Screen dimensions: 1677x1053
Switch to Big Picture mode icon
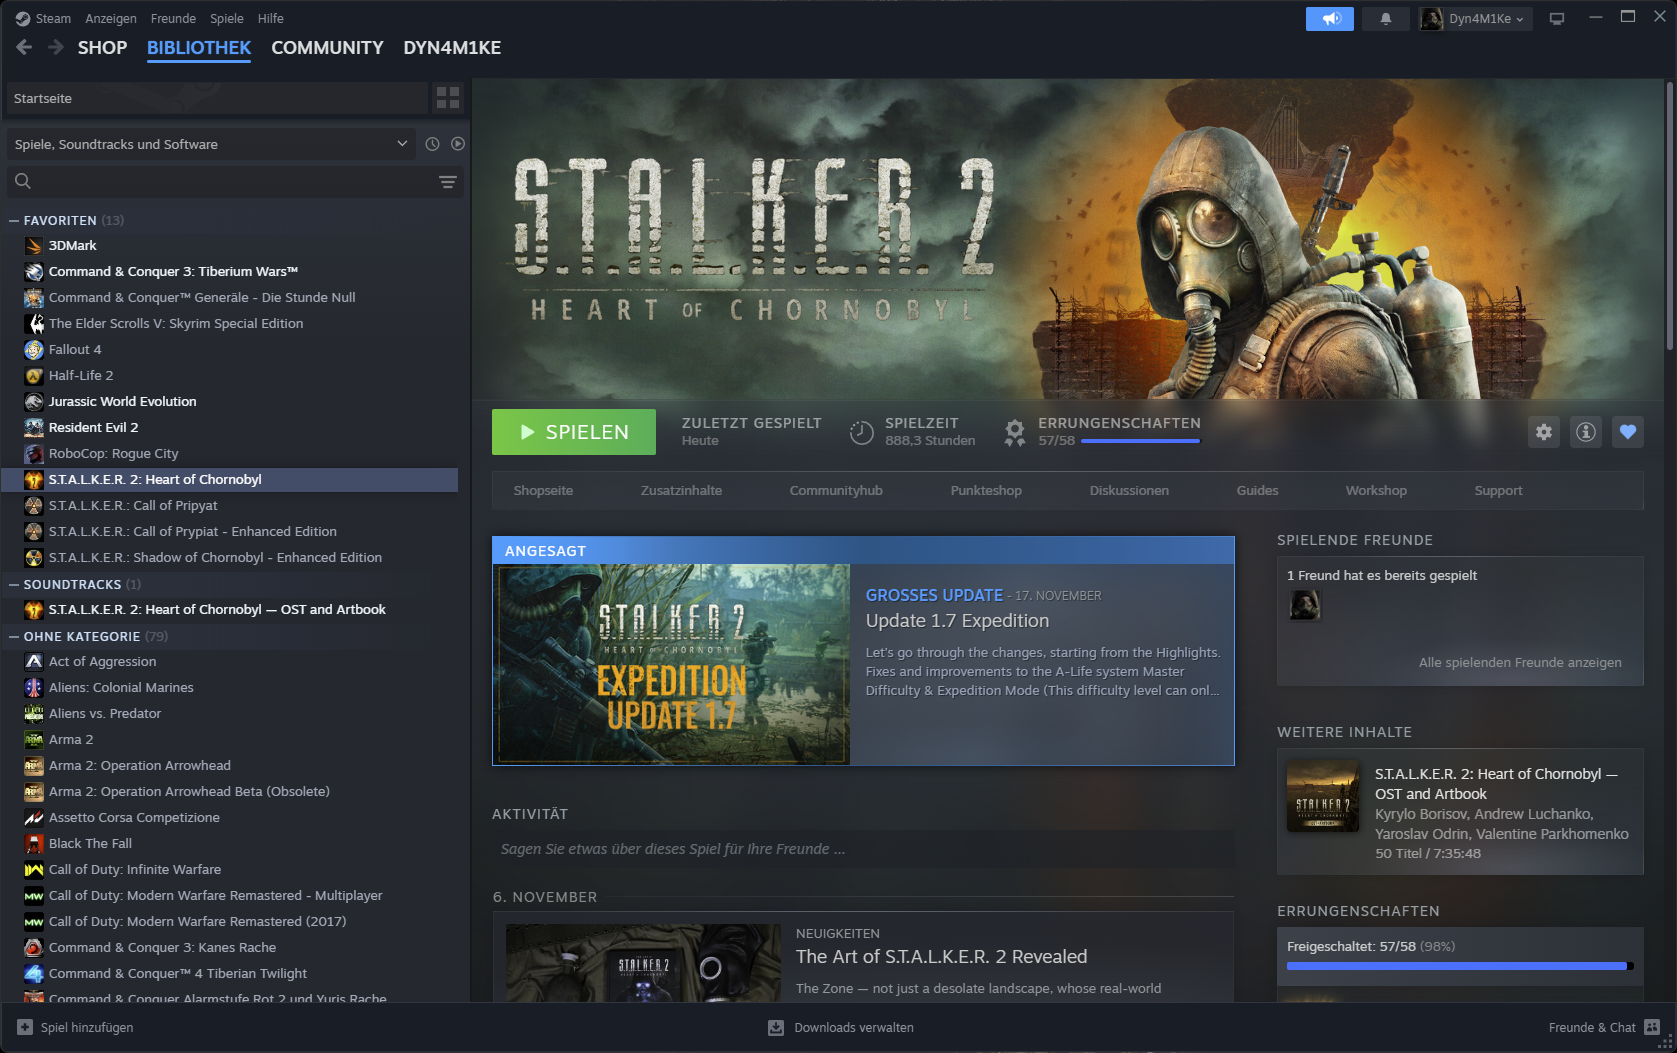(x=1557, y=19)
